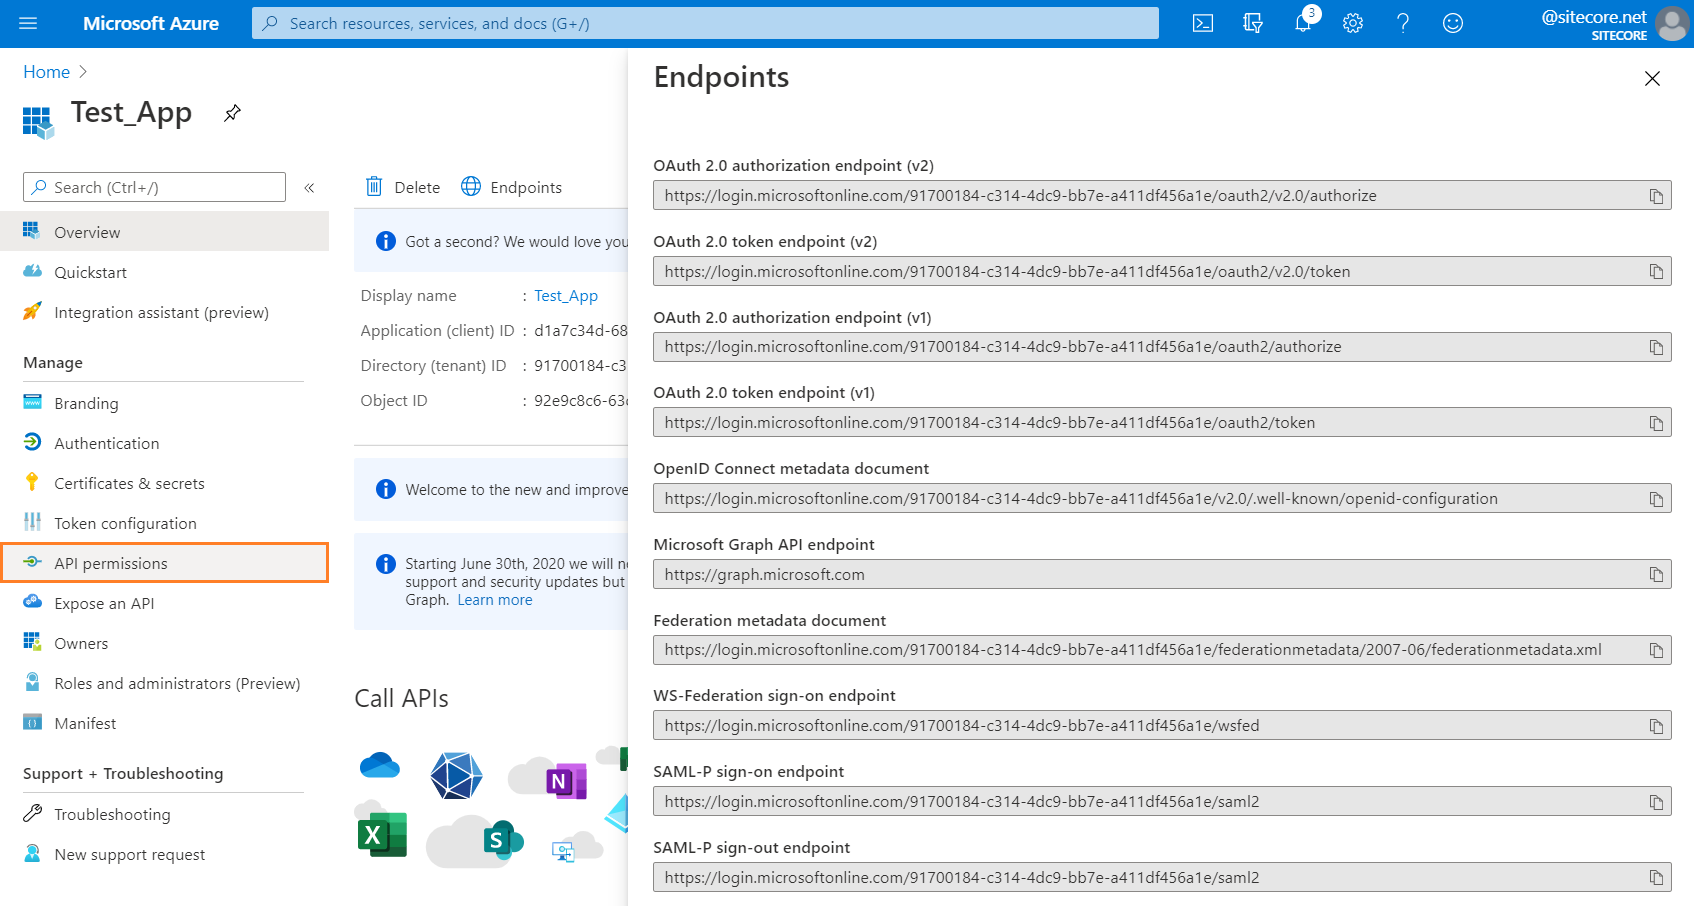Pin Test_App to dashboard

(232, 113)
